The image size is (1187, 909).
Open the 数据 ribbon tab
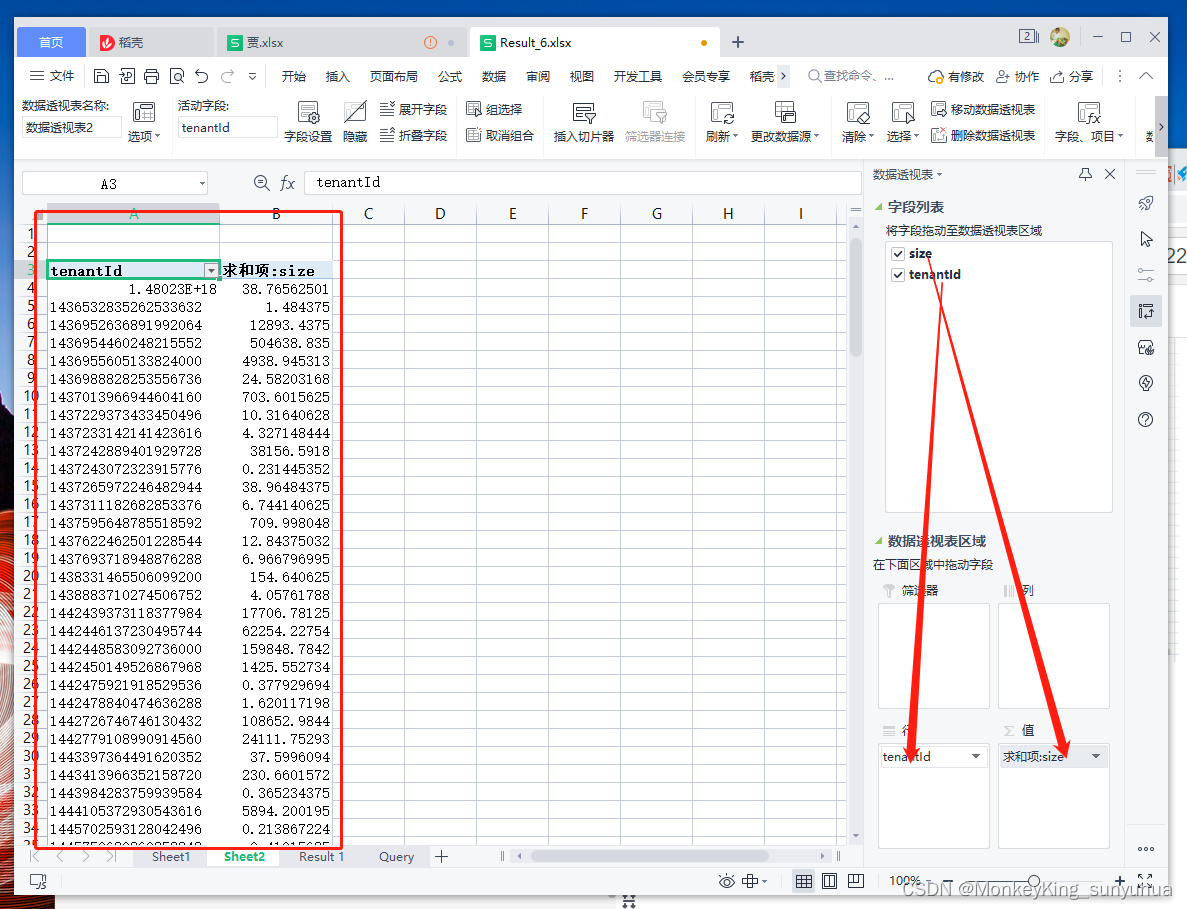494,76
